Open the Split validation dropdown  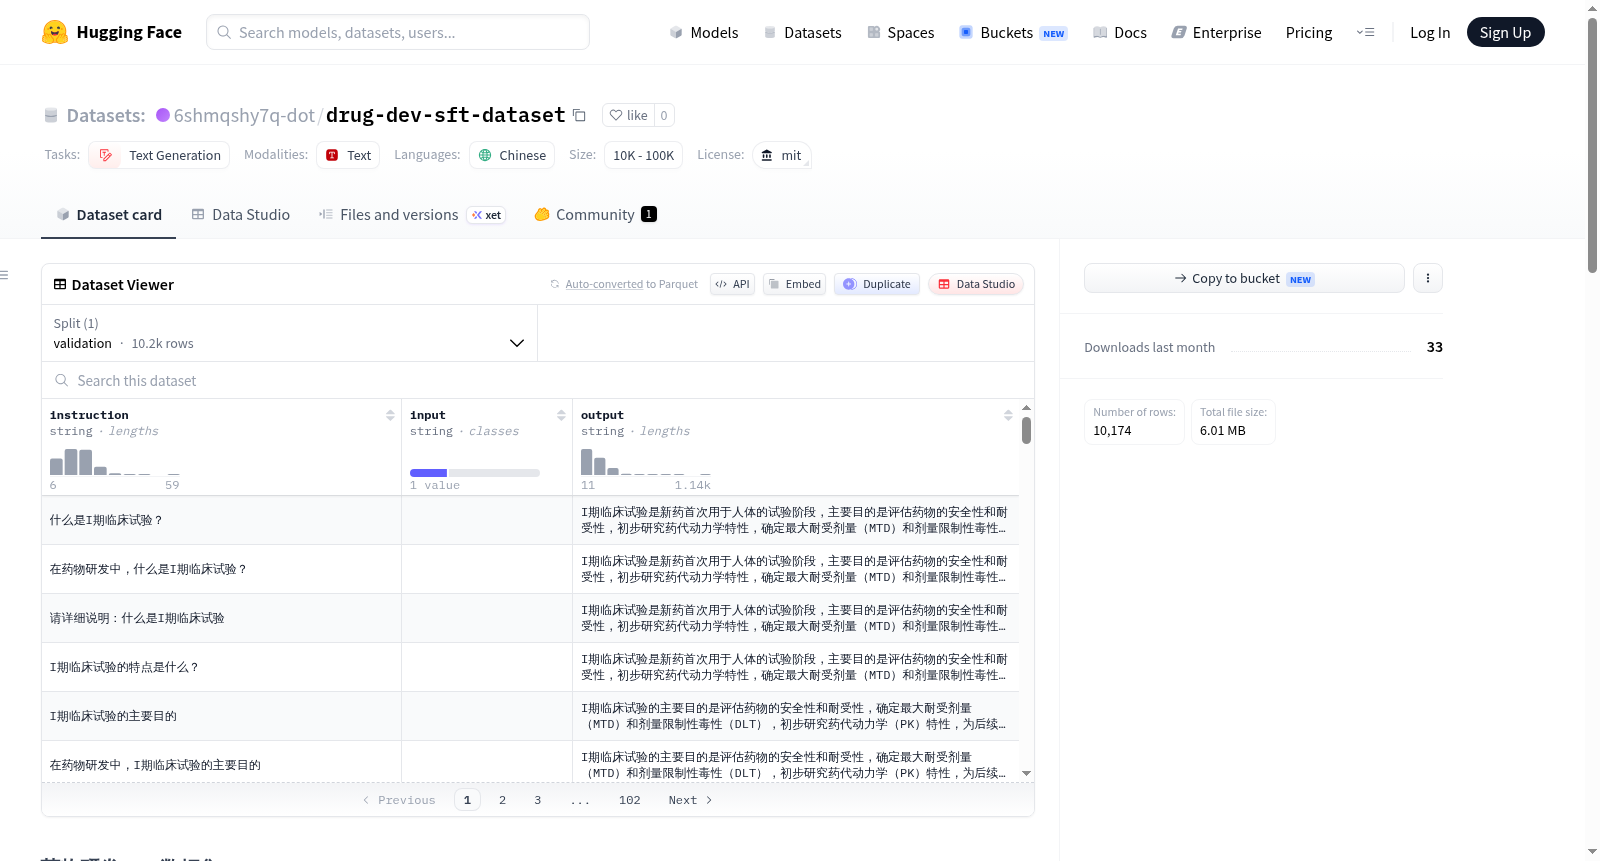289,333
